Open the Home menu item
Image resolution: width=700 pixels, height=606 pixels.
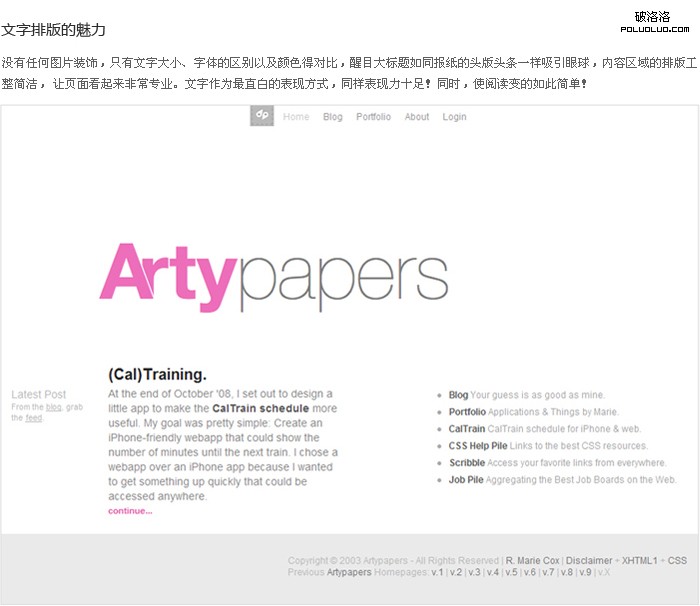(x=296, y=117)
